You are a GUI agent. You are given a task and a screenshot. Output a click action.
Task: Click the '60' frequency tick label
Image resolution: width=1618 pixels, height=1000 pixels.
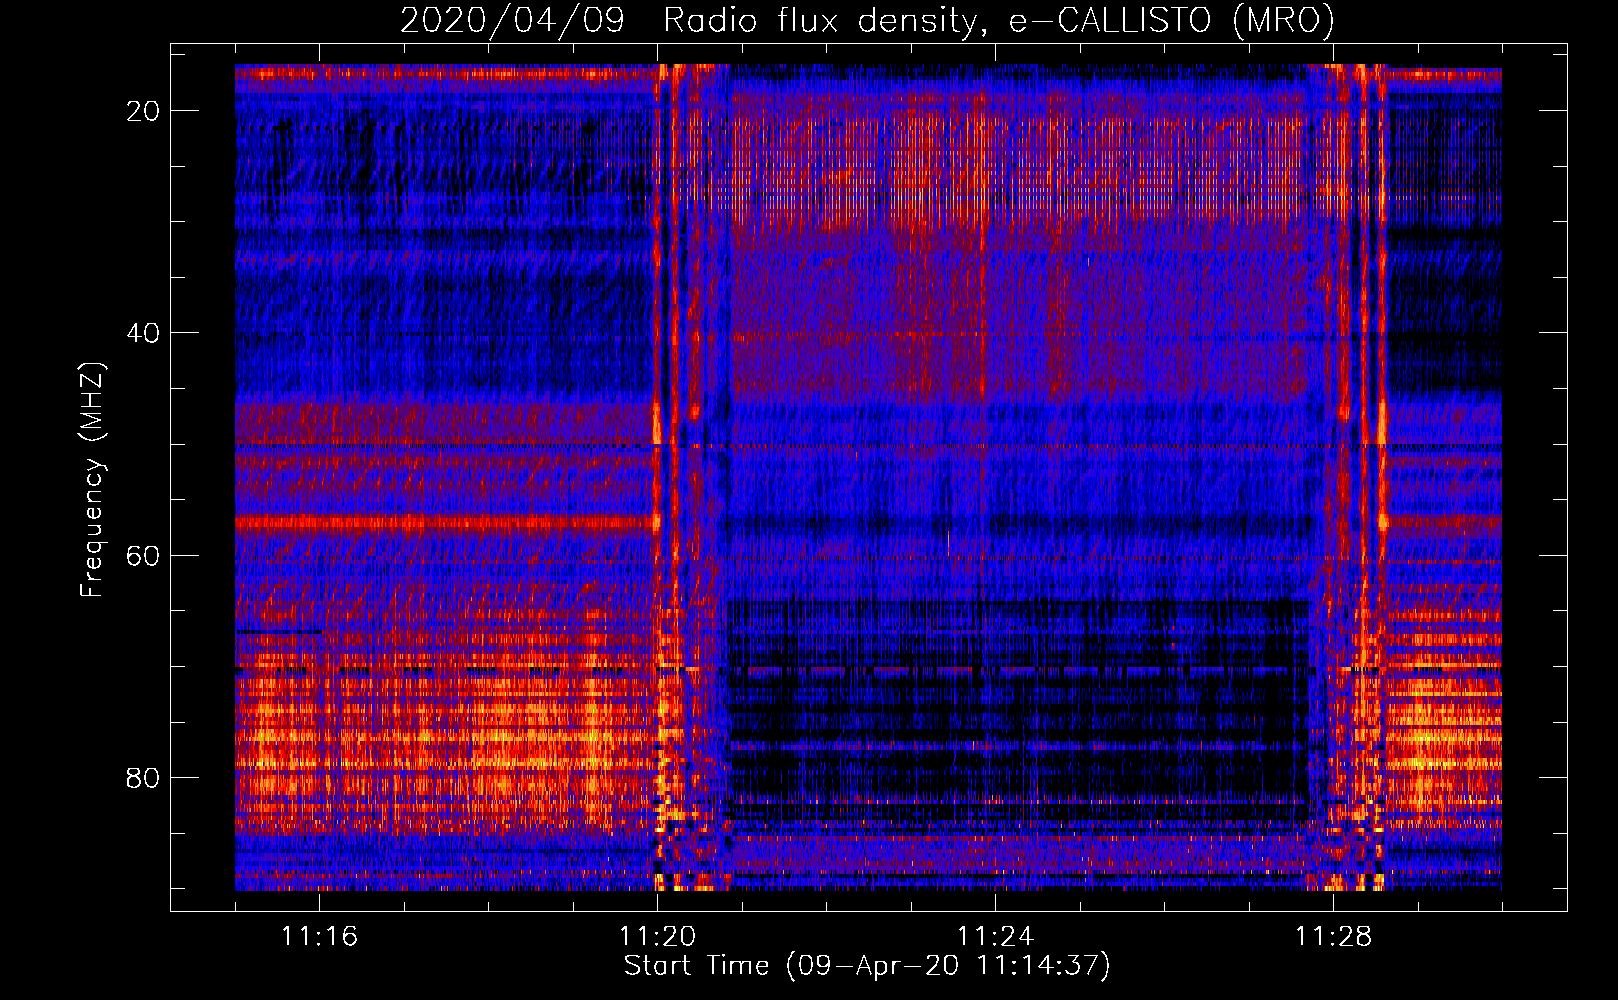click(143, 555)
